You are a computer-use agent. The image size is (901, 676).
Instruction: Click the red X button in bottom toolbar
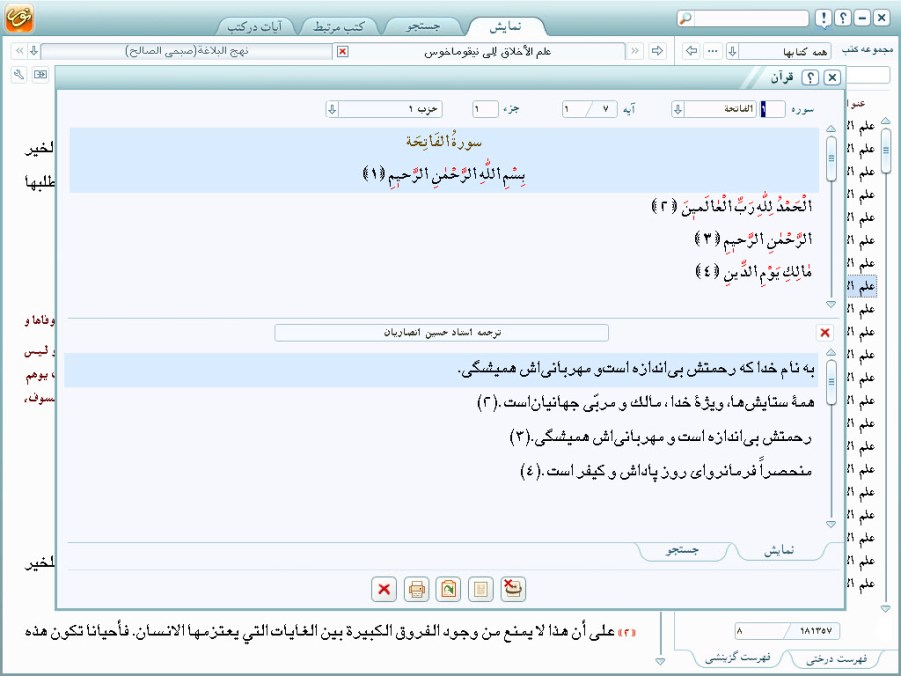pyautogui.click(x=384, y=589)
